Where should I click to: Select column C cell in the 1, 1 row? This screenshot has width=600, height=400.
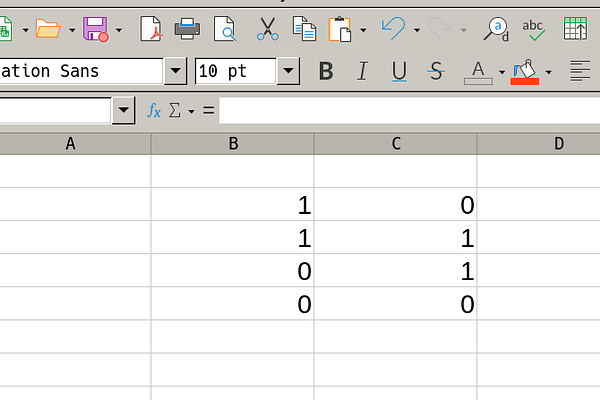395,237
